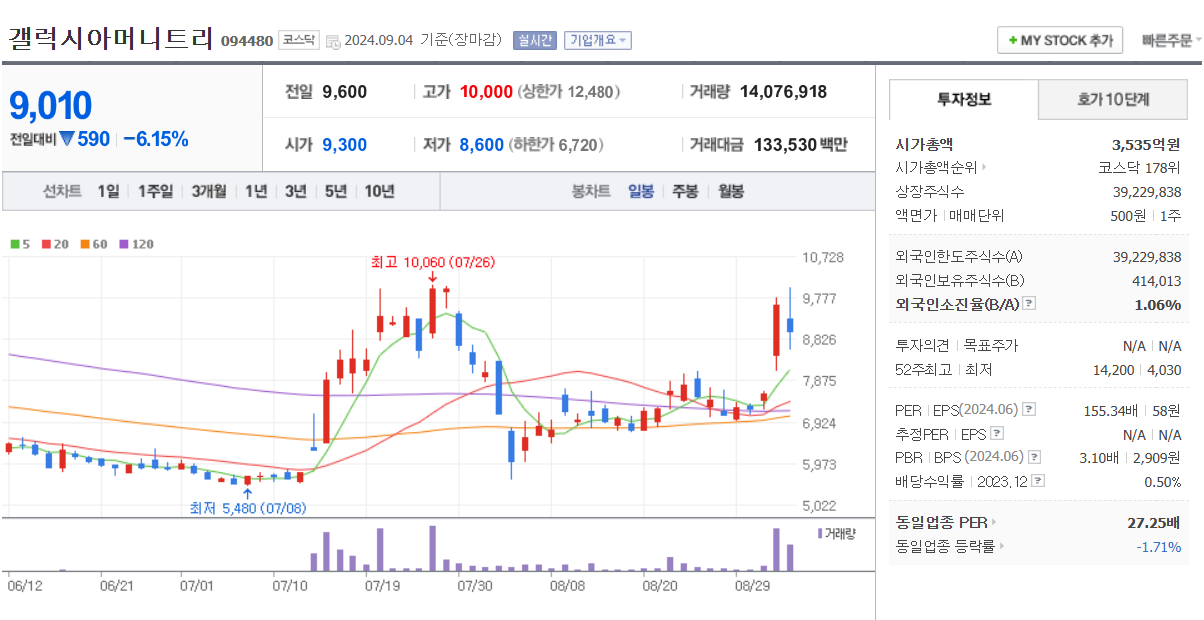Click the 동일업종 PER value 27.25배
The image size is (1204, 620).
pyautogui.click(x=1154, y=522)
